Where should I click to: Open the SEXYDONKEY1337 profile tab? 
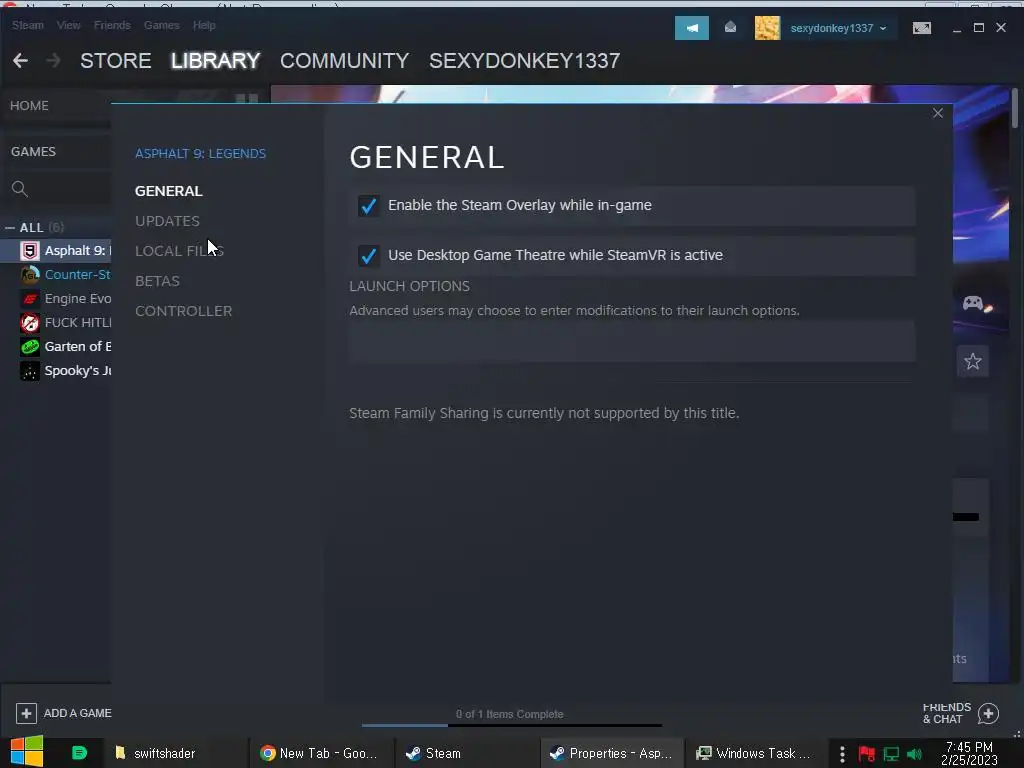click(524, 61)
